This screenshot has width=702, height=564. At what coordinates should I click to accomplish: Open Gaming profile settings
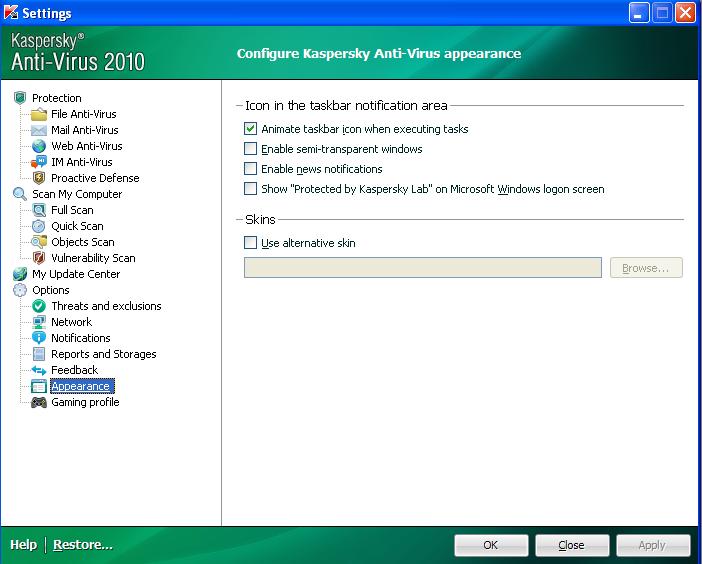click(85, 402)
